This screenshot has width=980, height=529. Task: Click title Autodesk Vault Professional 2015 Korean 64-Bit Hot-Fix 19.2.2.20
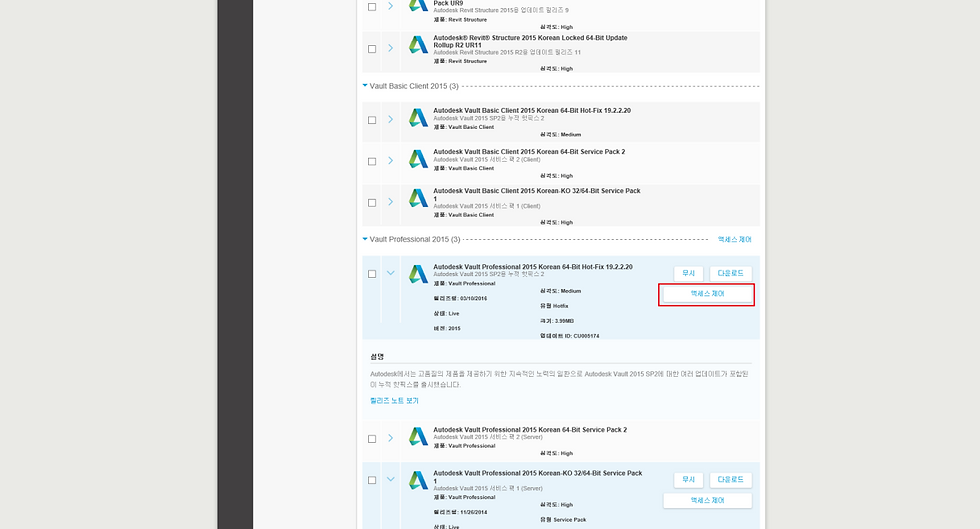coord(533,267)
